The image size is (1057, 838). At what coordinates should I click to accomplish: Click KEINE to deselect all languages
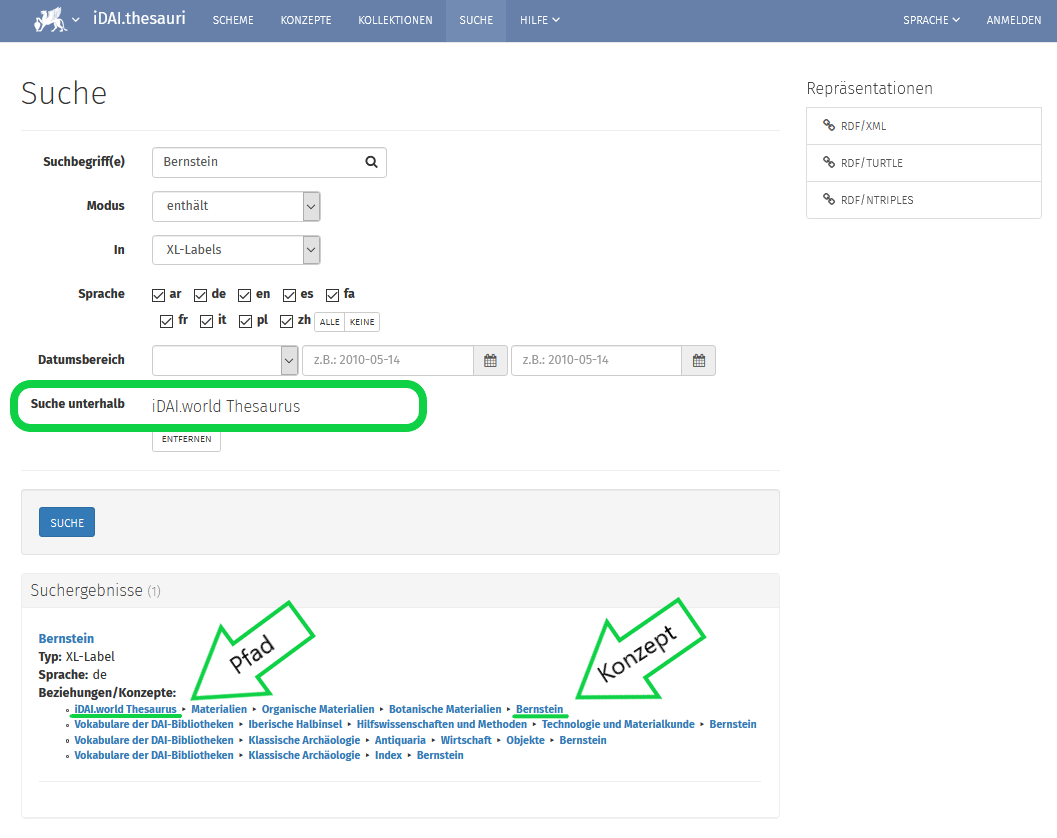pyautogui.click(x=362, y=322)
